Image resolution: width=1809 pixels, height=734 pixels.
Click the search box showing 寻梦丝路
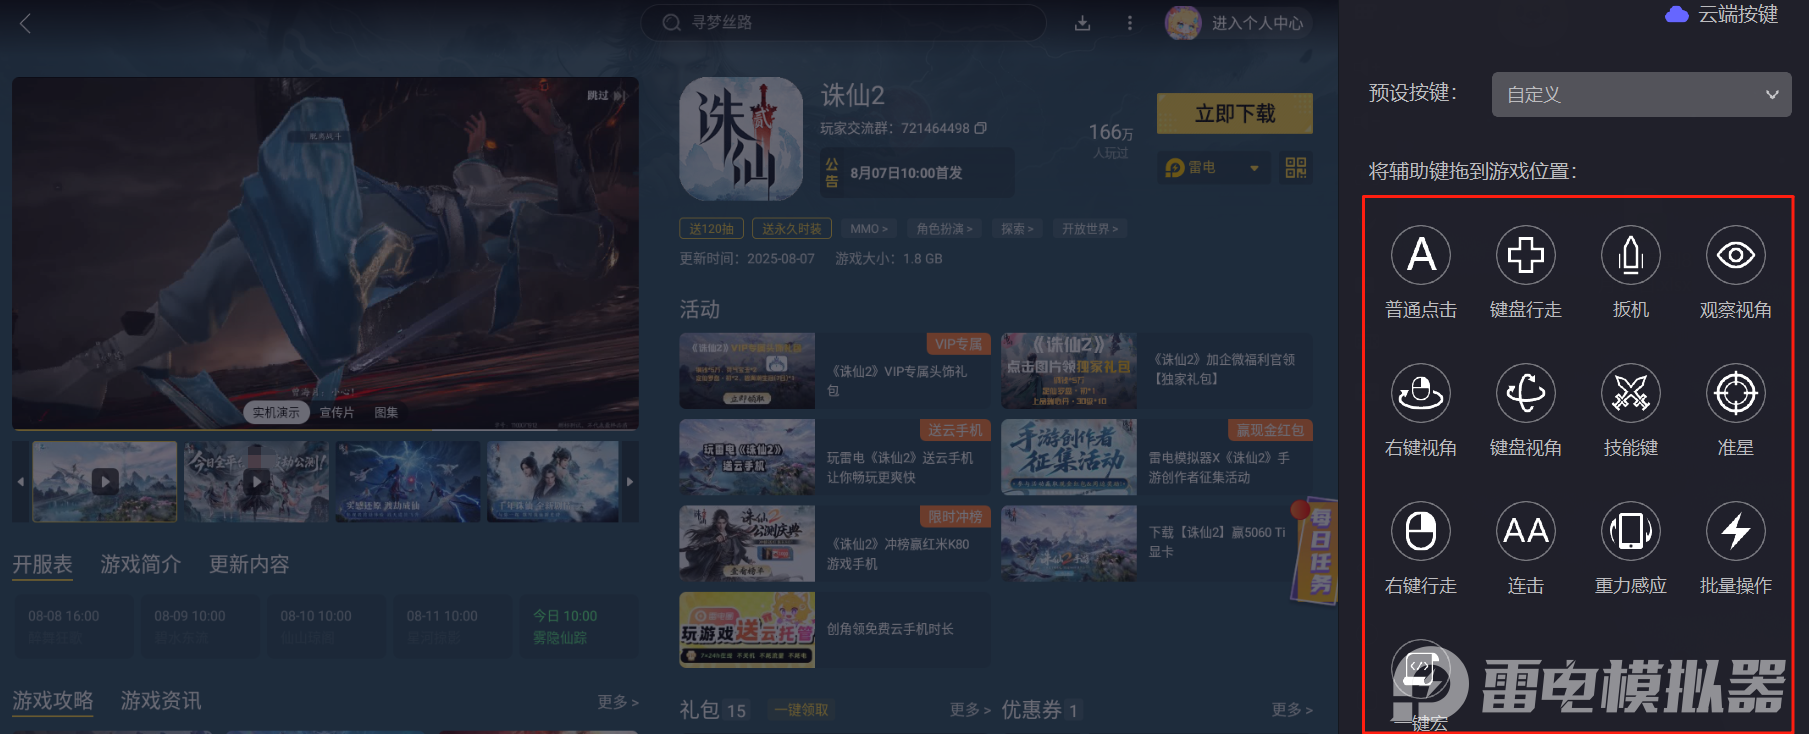843,22
